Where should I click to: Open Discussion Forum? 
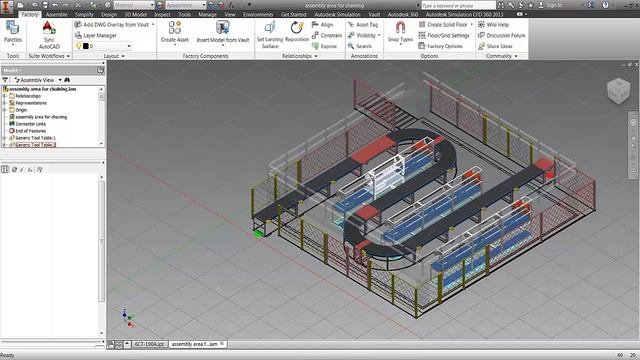[502, 36]
